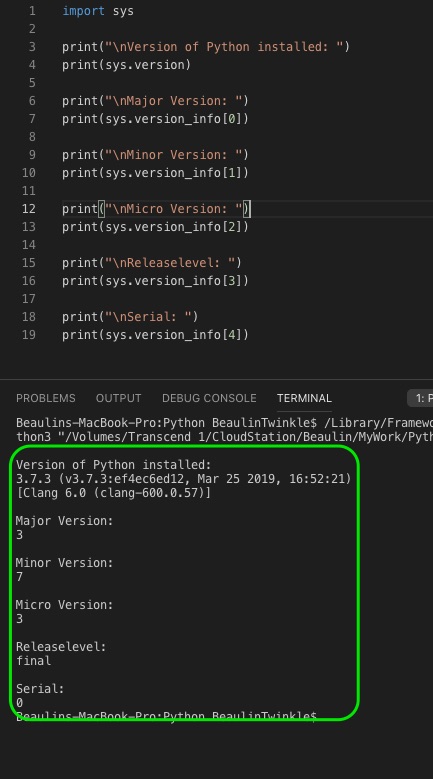This screenshot has height=779, width=433.
Task: Click line number 19 in the gutter
Action: (29, 334)
